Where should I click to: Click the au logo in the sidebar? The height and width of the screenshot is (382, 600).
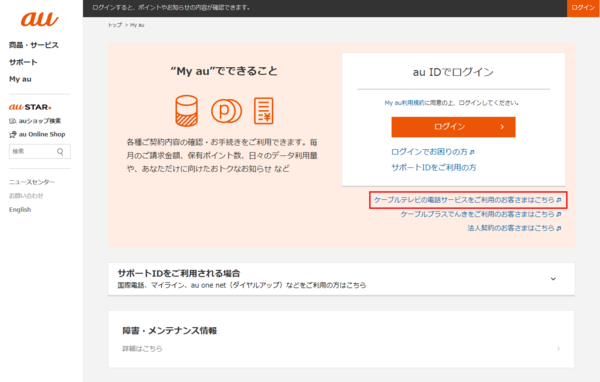(x=39, y=20)
